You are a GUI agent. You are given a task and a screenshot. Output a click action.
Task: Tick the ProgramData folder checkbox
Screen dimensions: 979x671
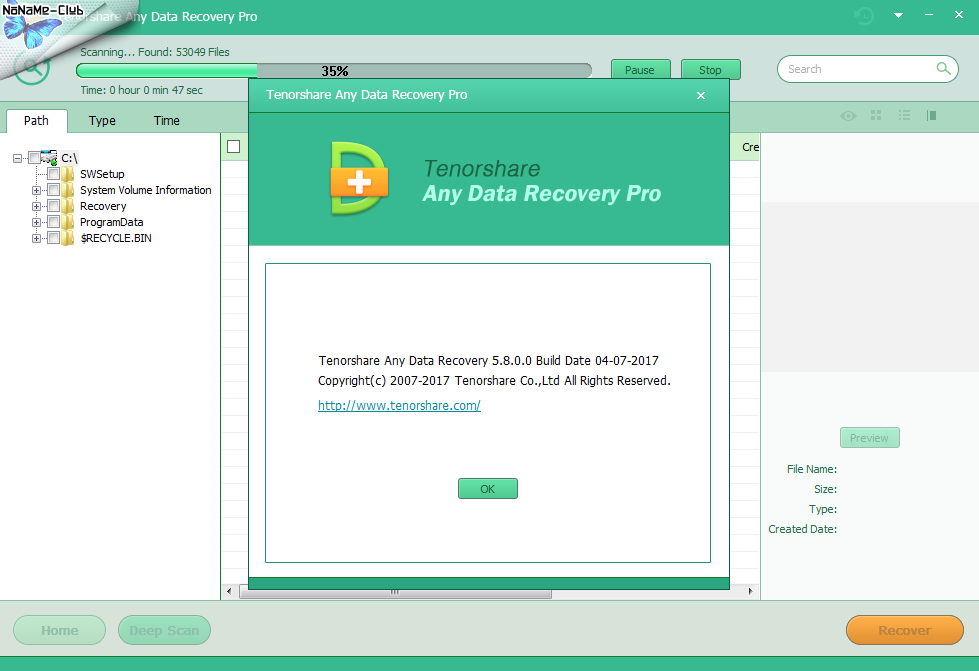click(54, 222)
